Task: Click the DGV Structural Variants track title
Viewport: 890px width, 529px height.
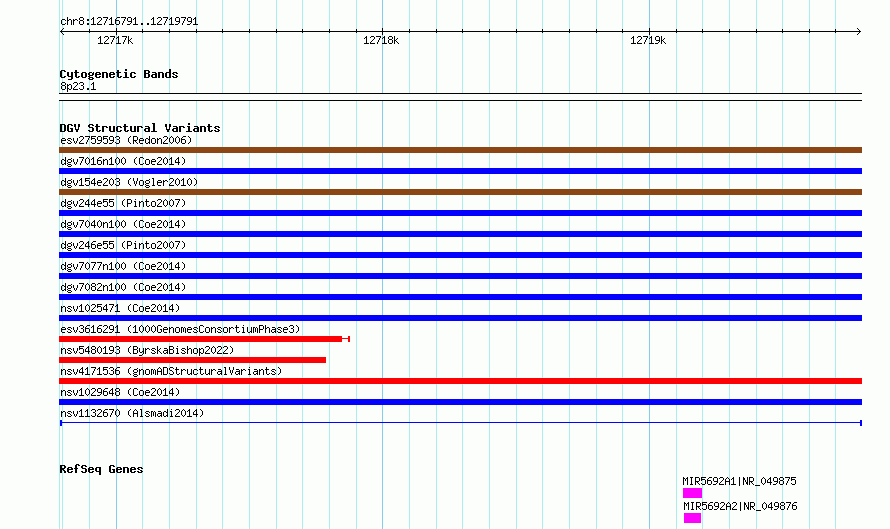Action: pyautogui.click(x=140, y=128)
